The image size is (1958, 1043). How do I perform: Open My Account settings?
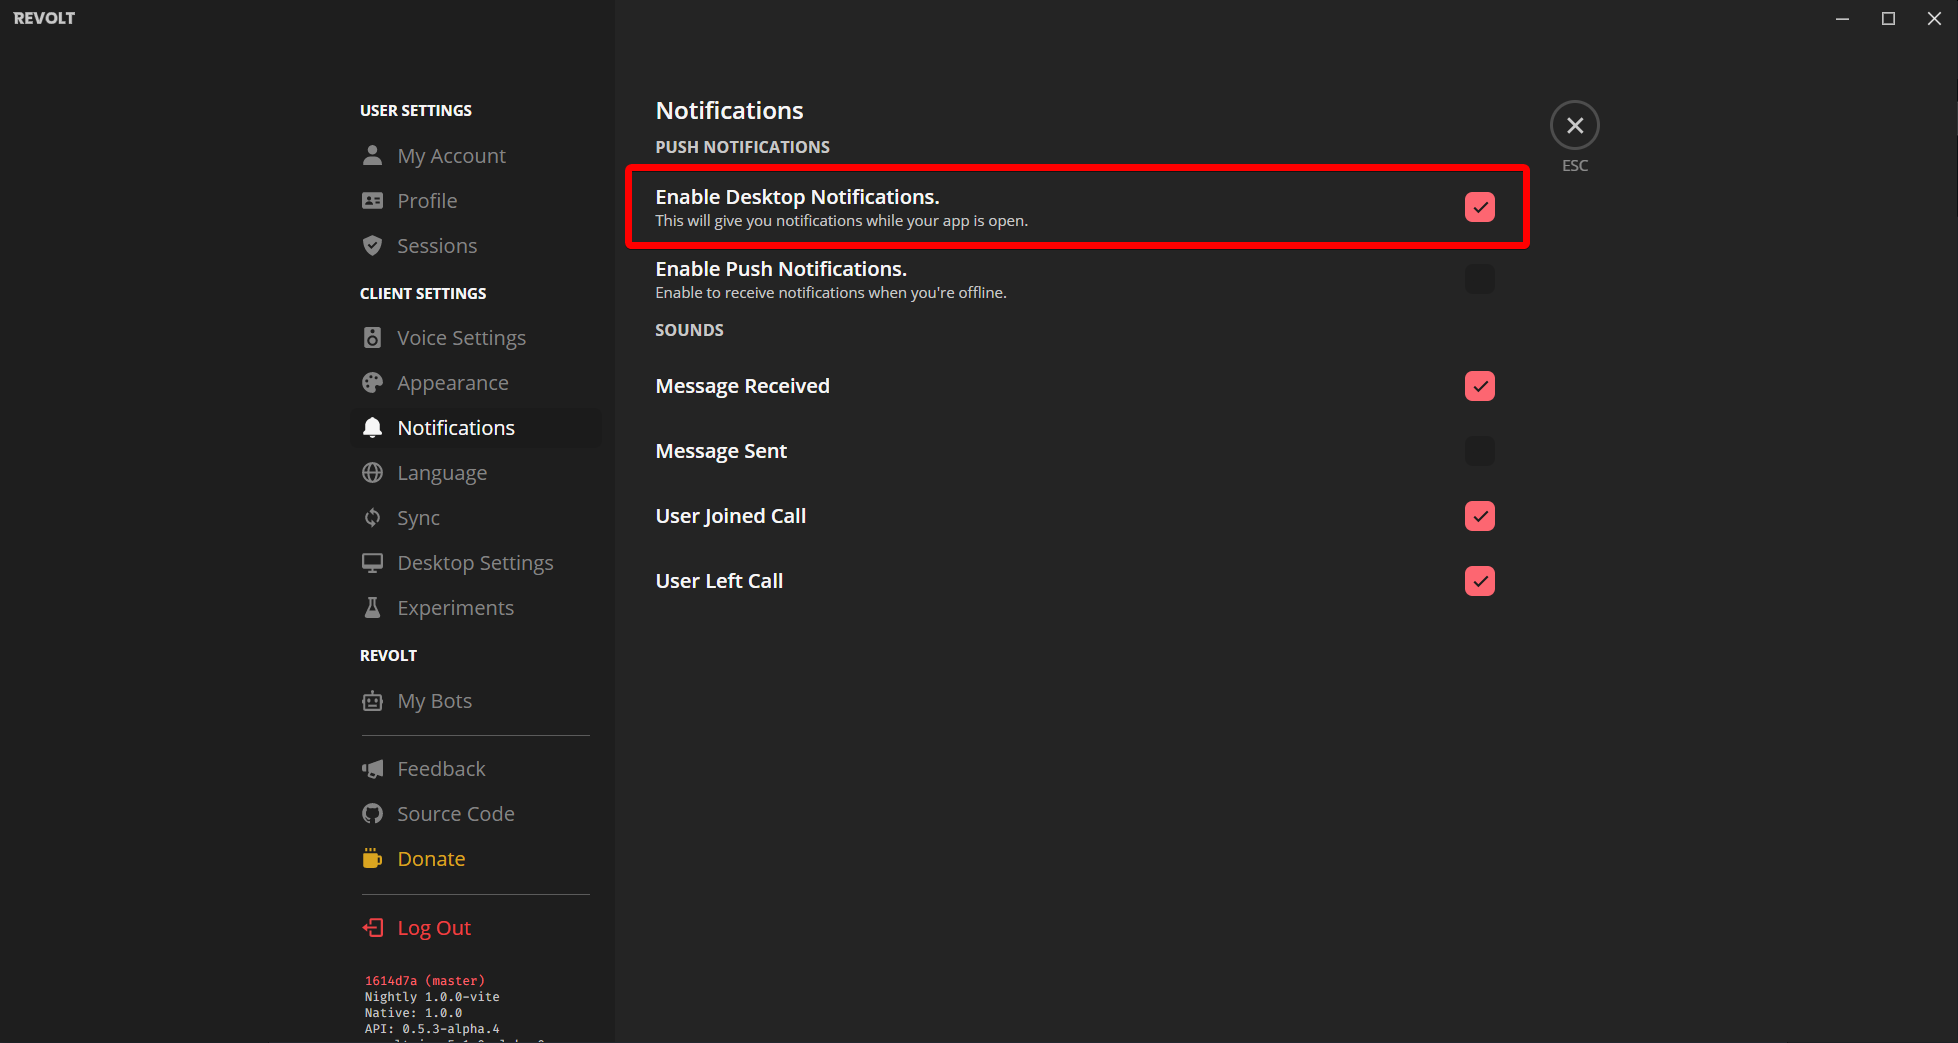point(476,155)
